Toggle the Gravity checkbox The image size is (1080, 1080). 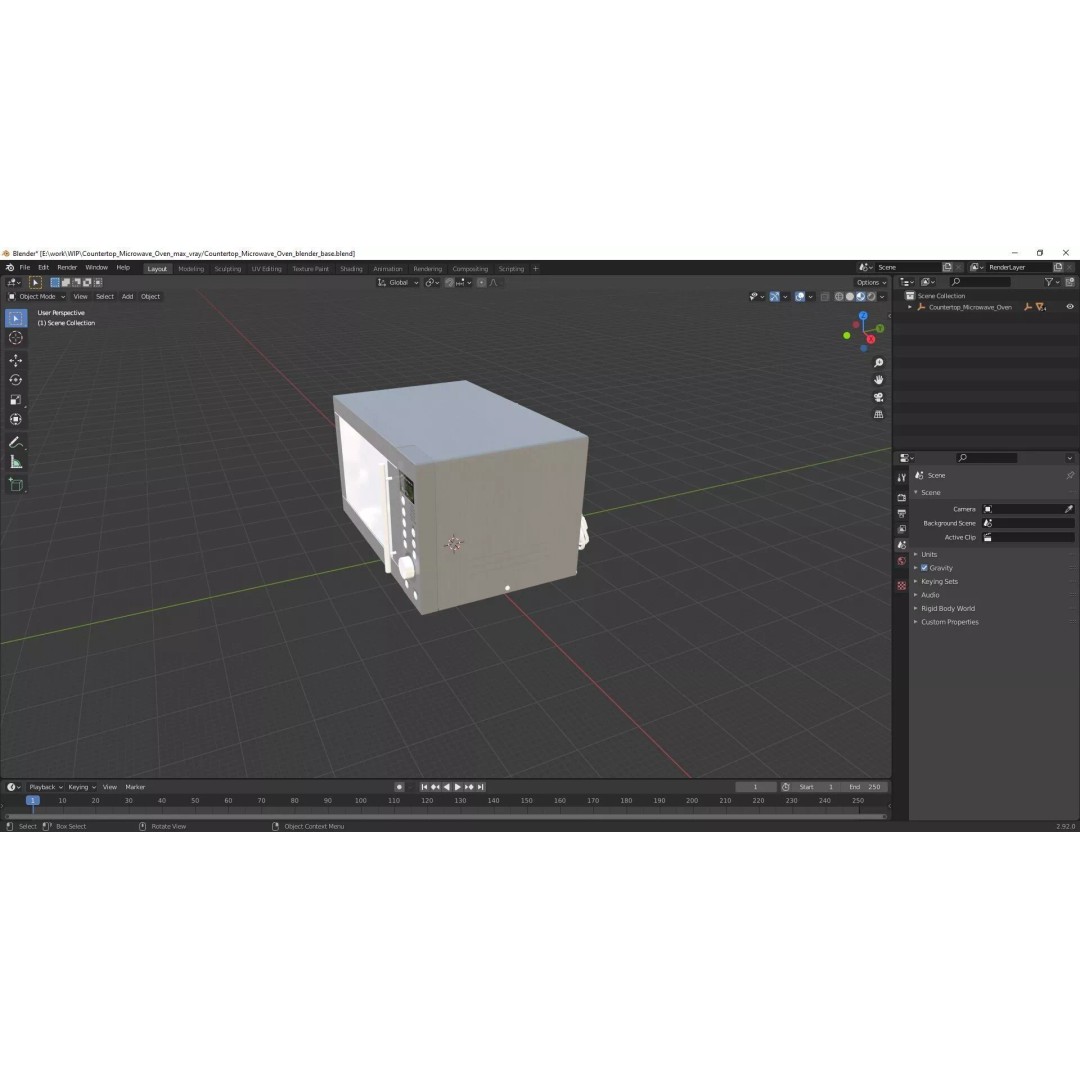(x=924, y=568)
